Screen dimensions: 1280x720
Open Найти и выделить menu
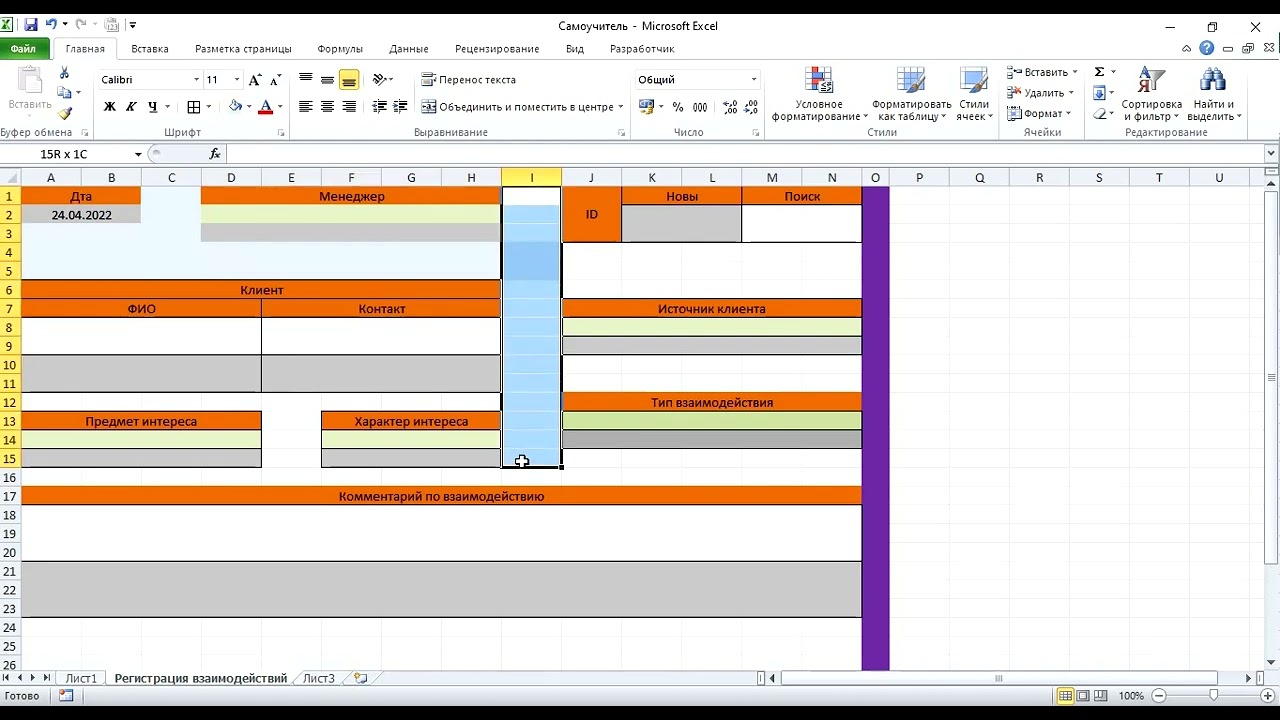pyautogui.click(x=1214, y=95)
